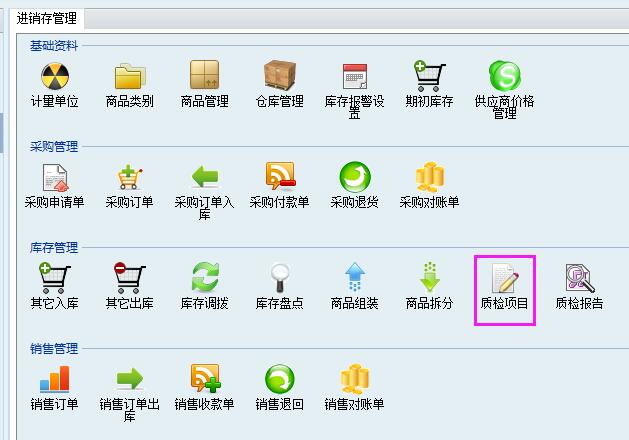Screen dimensions: 629x440
Task: Open 库存调拨 refresh arrows icon
Action: [205, 277]
